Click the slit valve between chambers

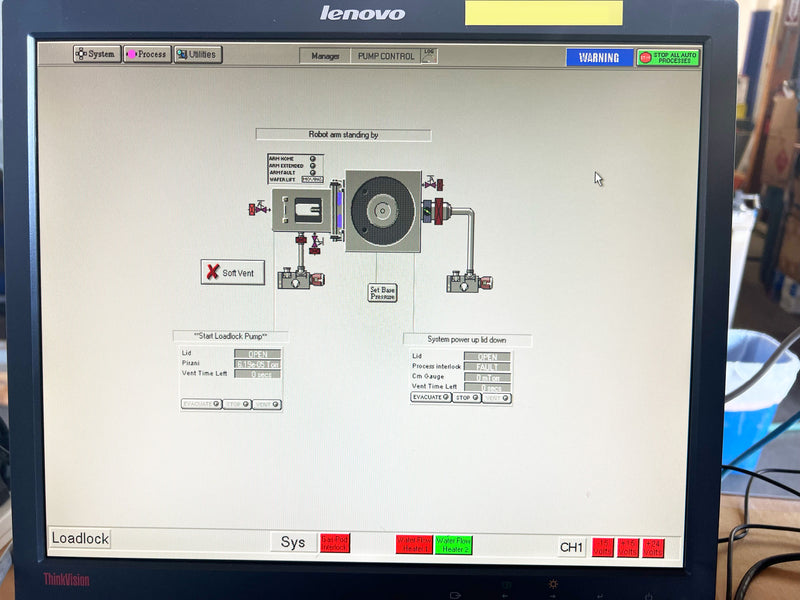(337, 210)
